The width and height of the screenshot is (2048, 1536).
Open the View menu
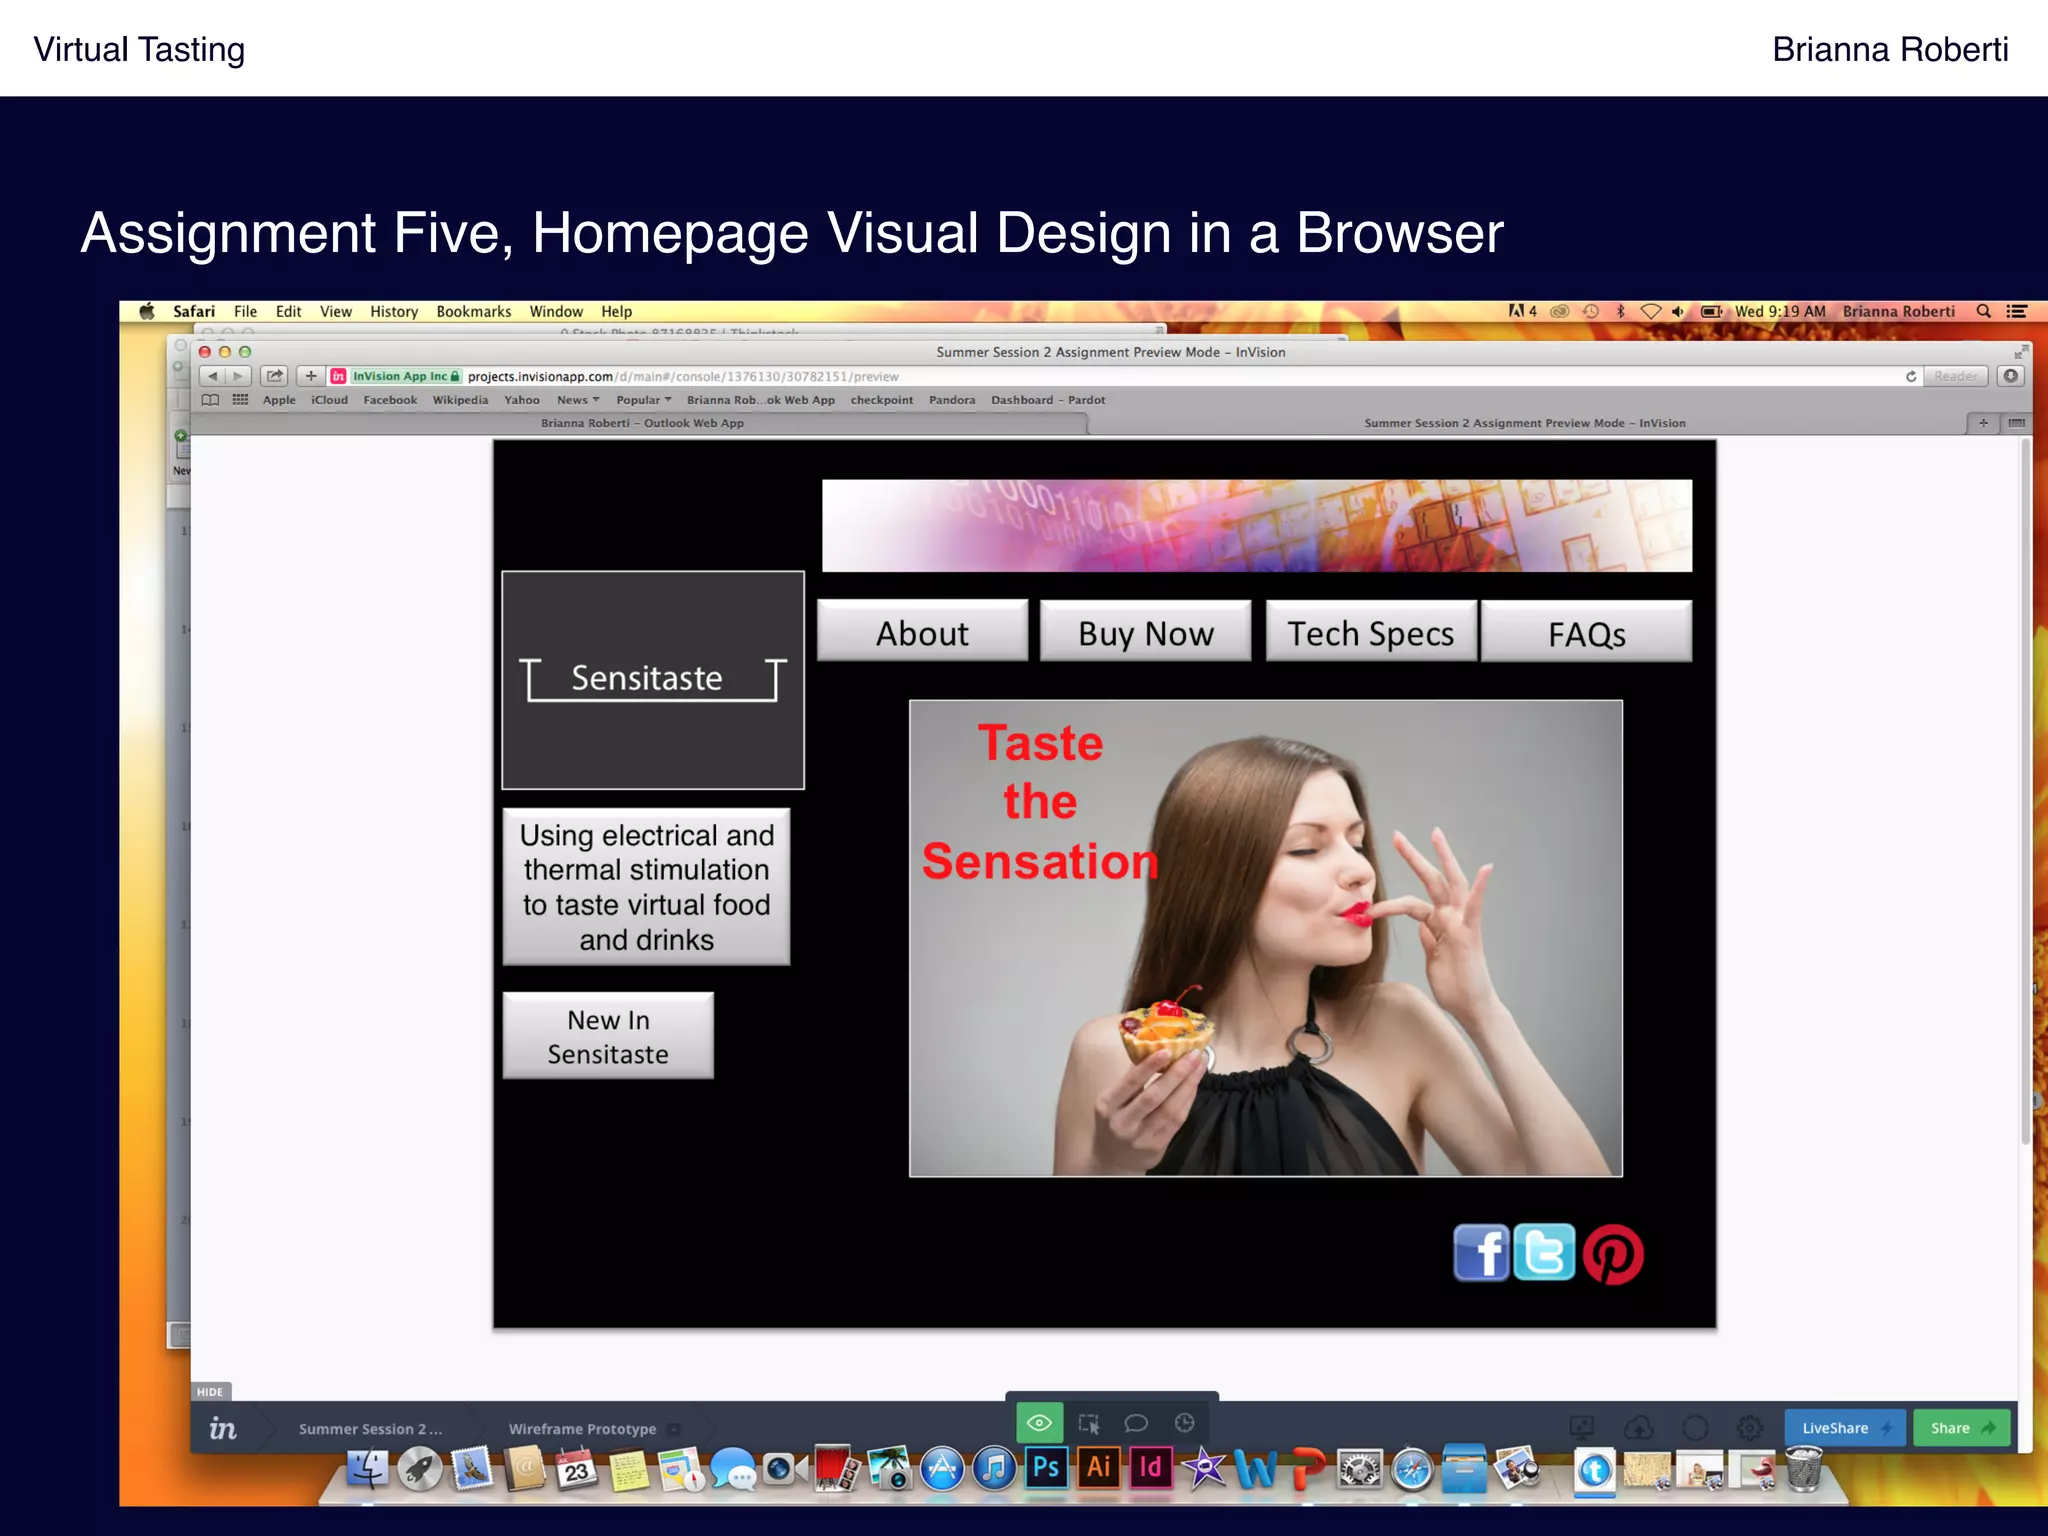tap(335, 311)
